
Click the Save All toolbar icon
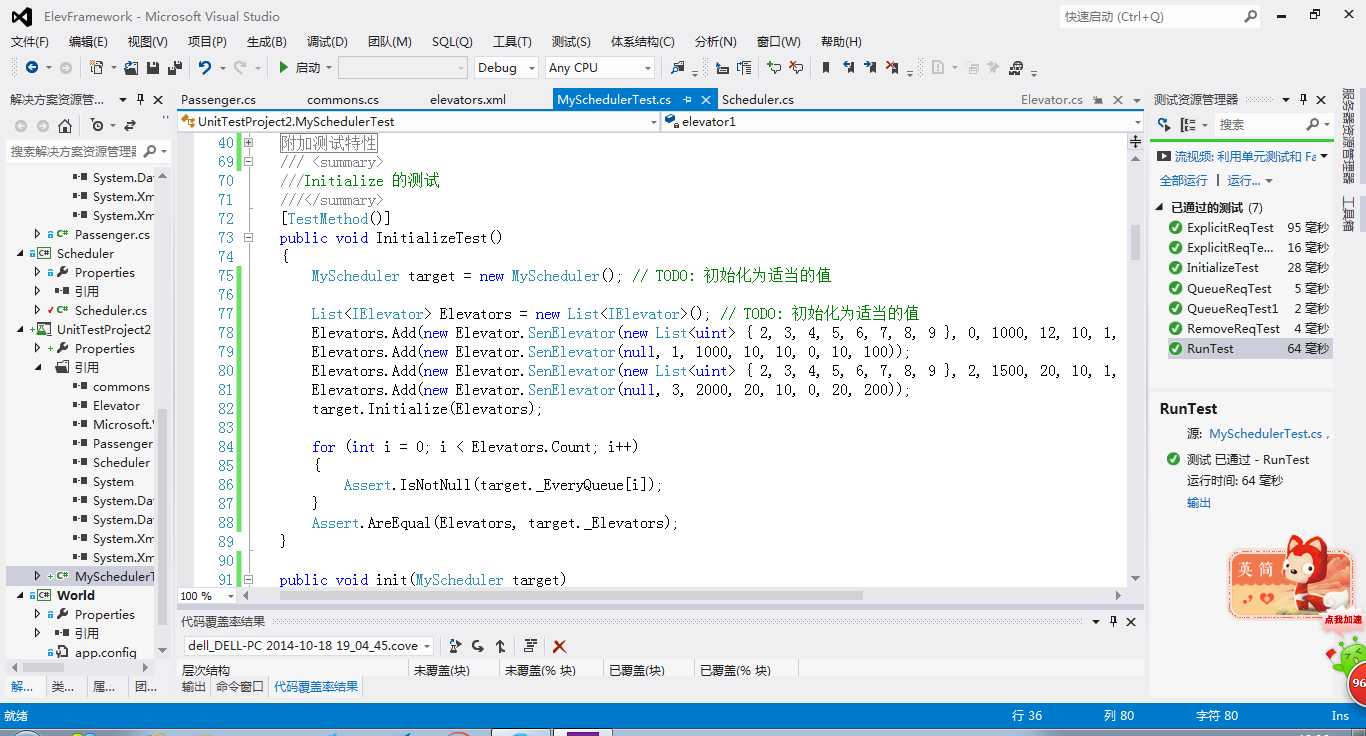coord(175,68)
